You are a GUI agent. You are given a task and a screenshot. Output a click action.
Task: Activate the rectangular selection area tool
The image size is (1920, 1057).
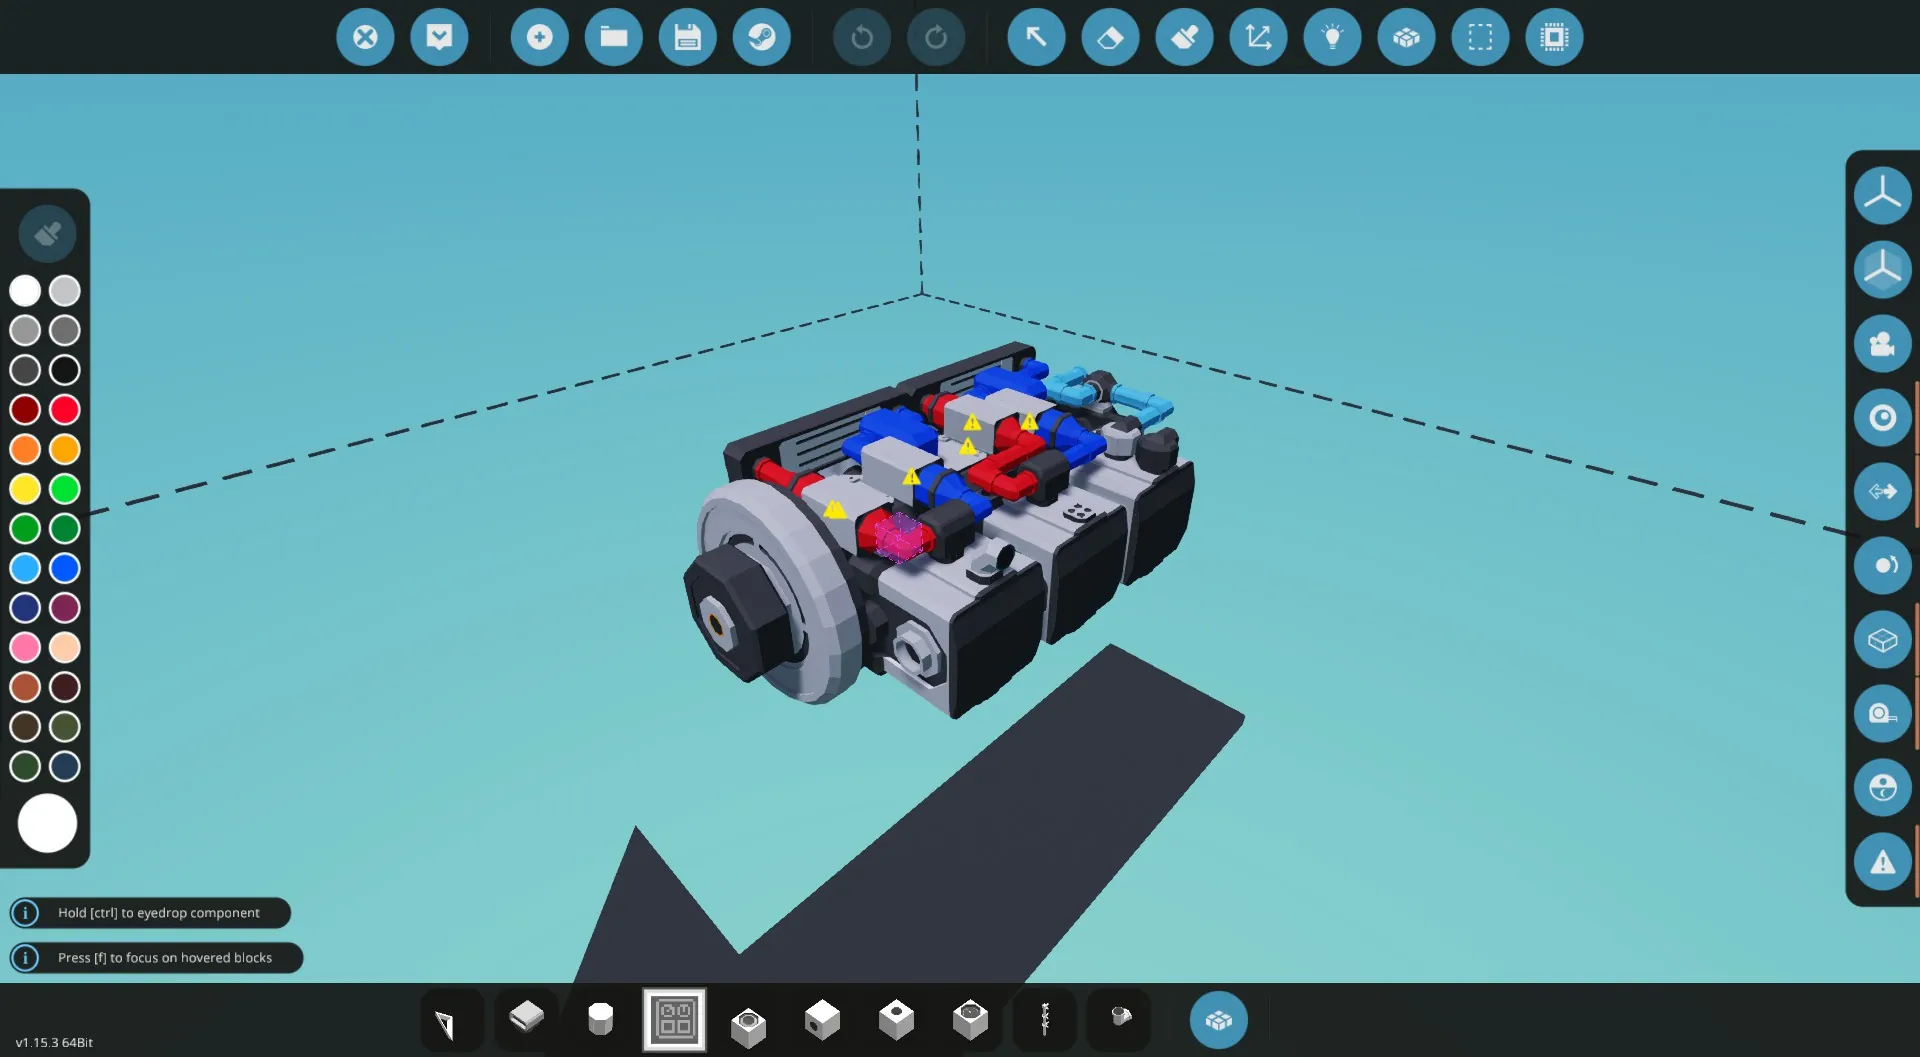click(1480, 38)
